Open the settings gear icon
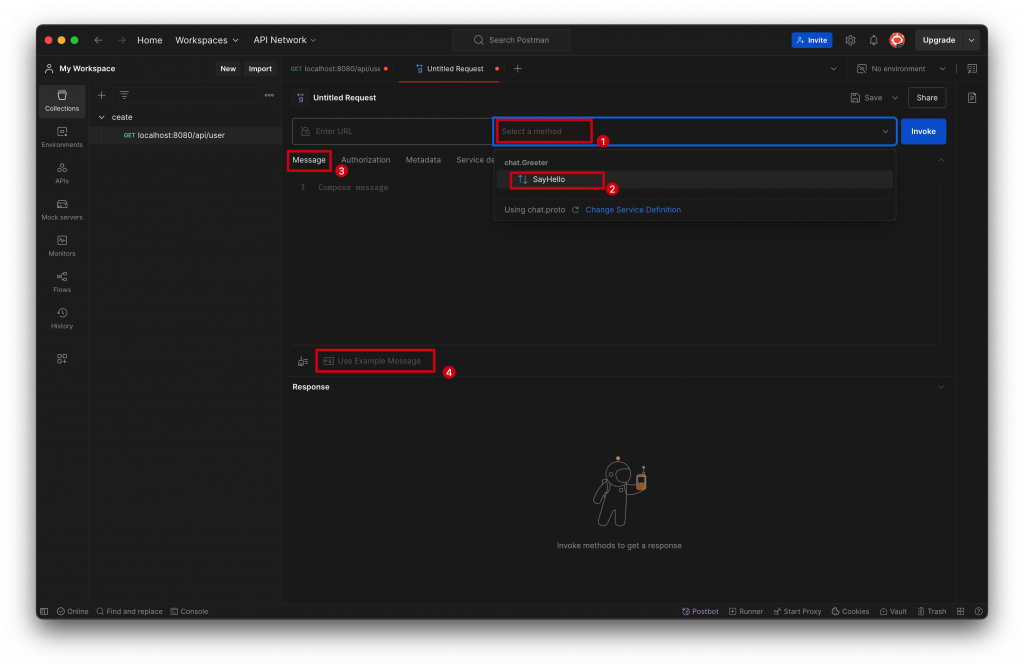The height and width of the screenshot is (667, 1024). (x=850, y=40)
